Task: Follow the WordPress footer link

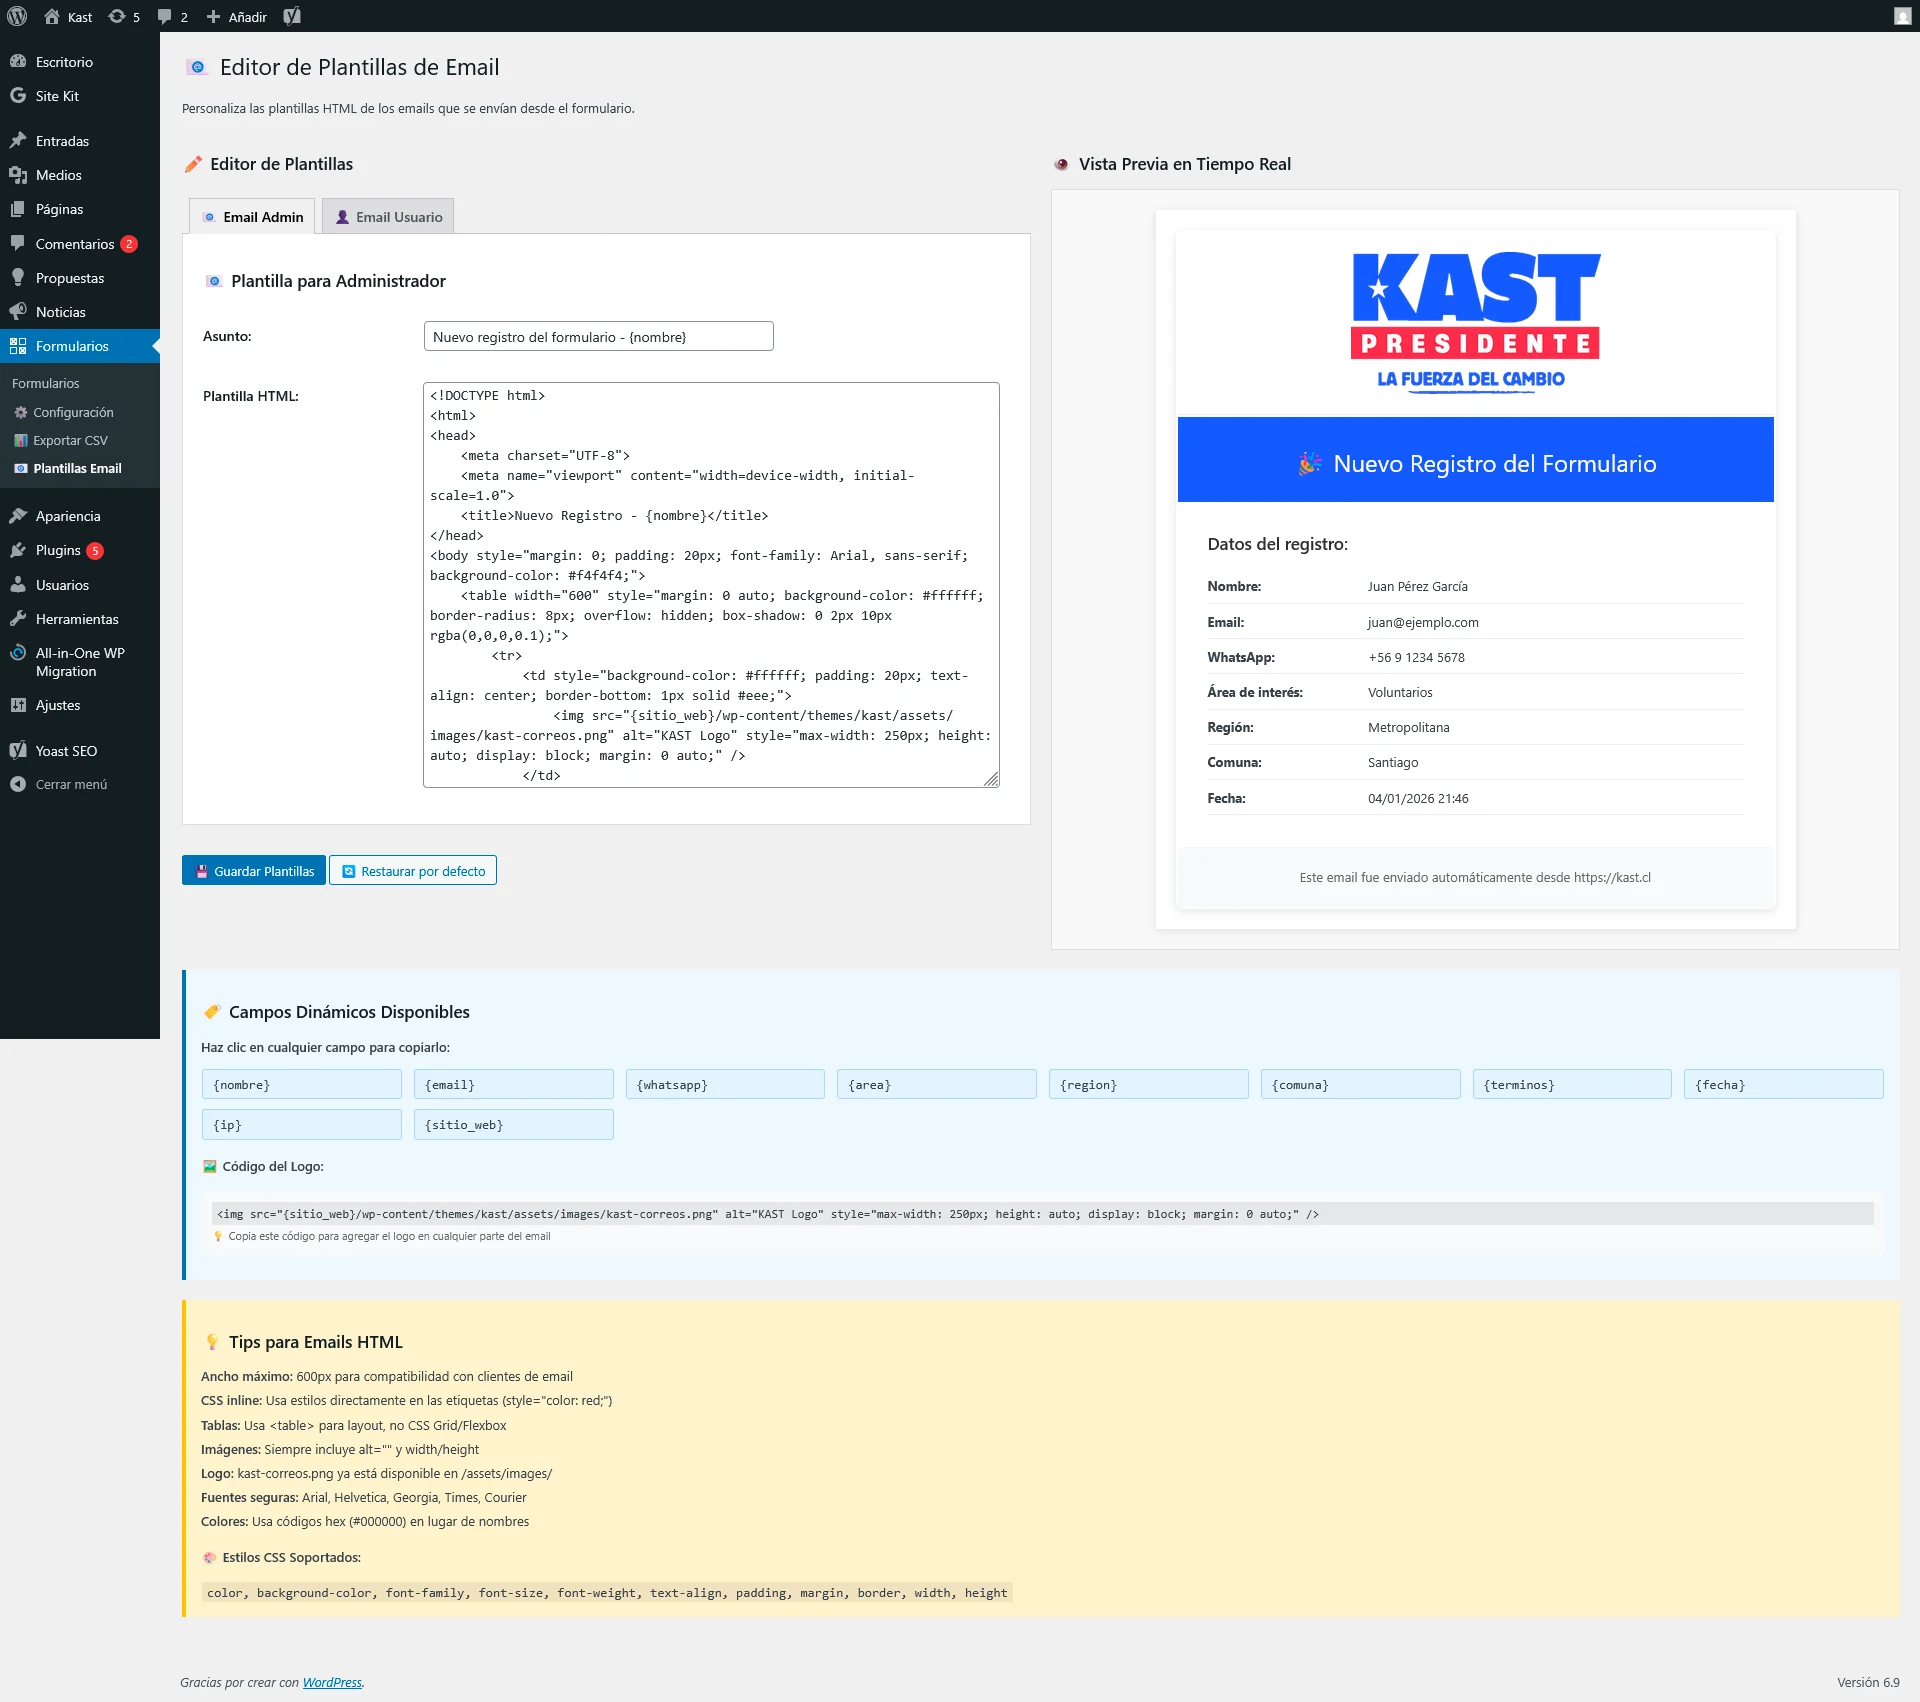Action: [332, 1683]
